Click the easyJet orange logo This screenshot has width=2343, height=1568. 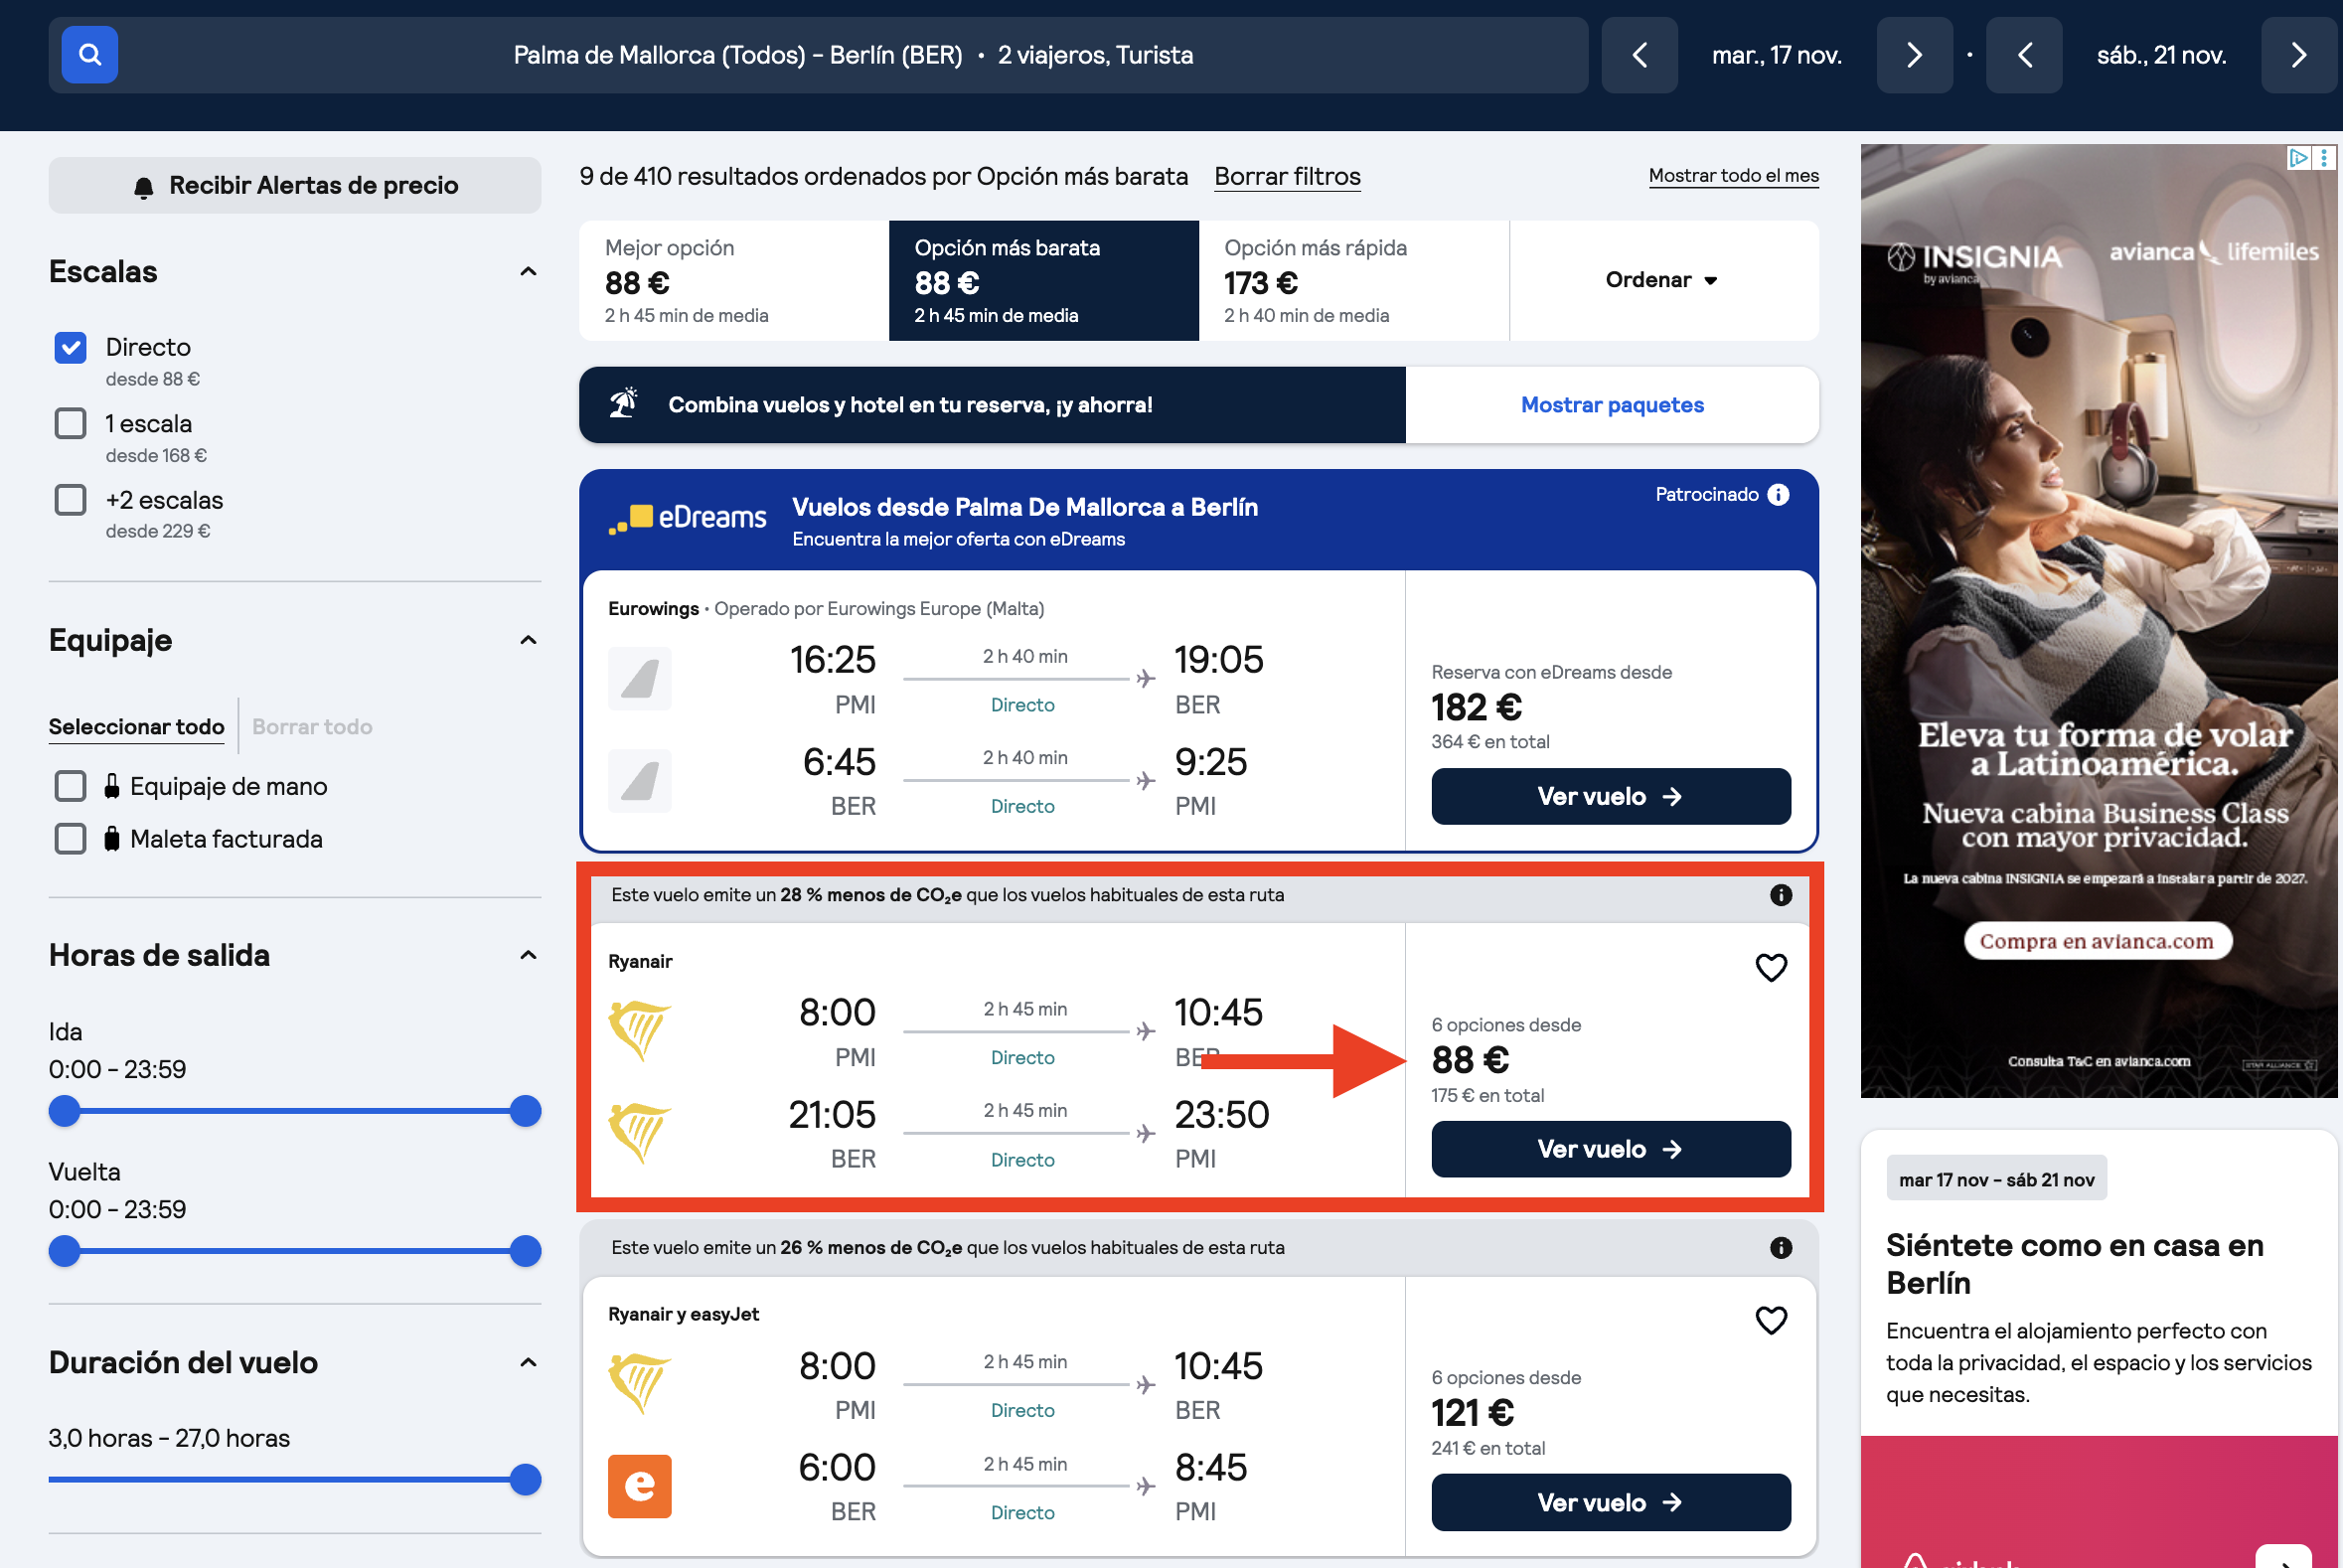(640, 1486)
